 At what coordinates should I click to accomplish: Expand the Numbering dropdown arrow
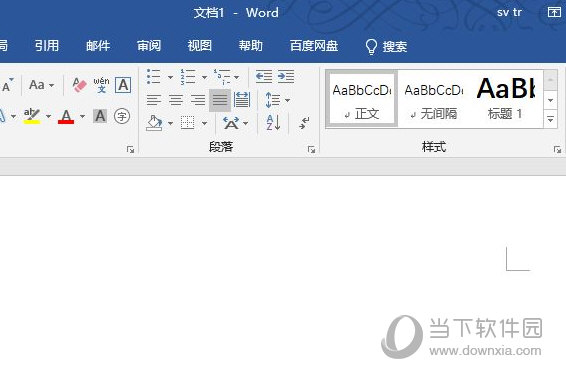(x=204, y=77)
